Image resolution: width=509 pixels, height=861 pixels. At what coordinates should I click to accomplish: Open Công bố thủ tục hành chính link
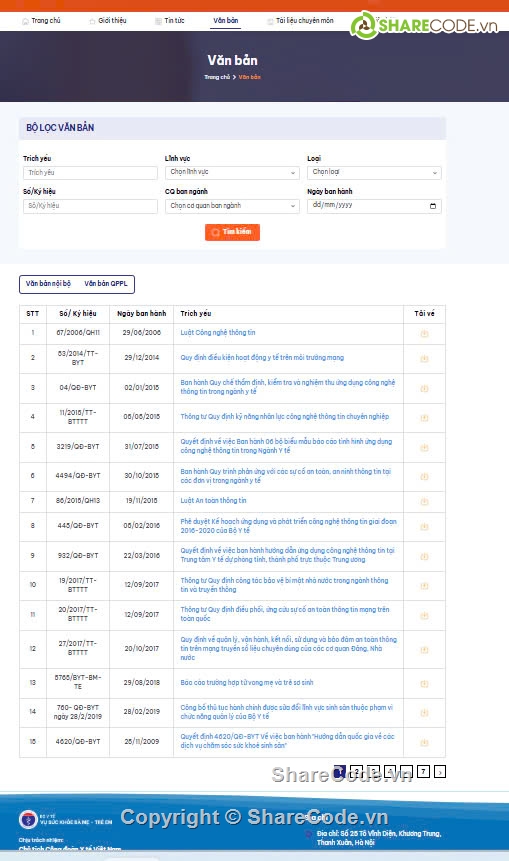tap(287, 712)
